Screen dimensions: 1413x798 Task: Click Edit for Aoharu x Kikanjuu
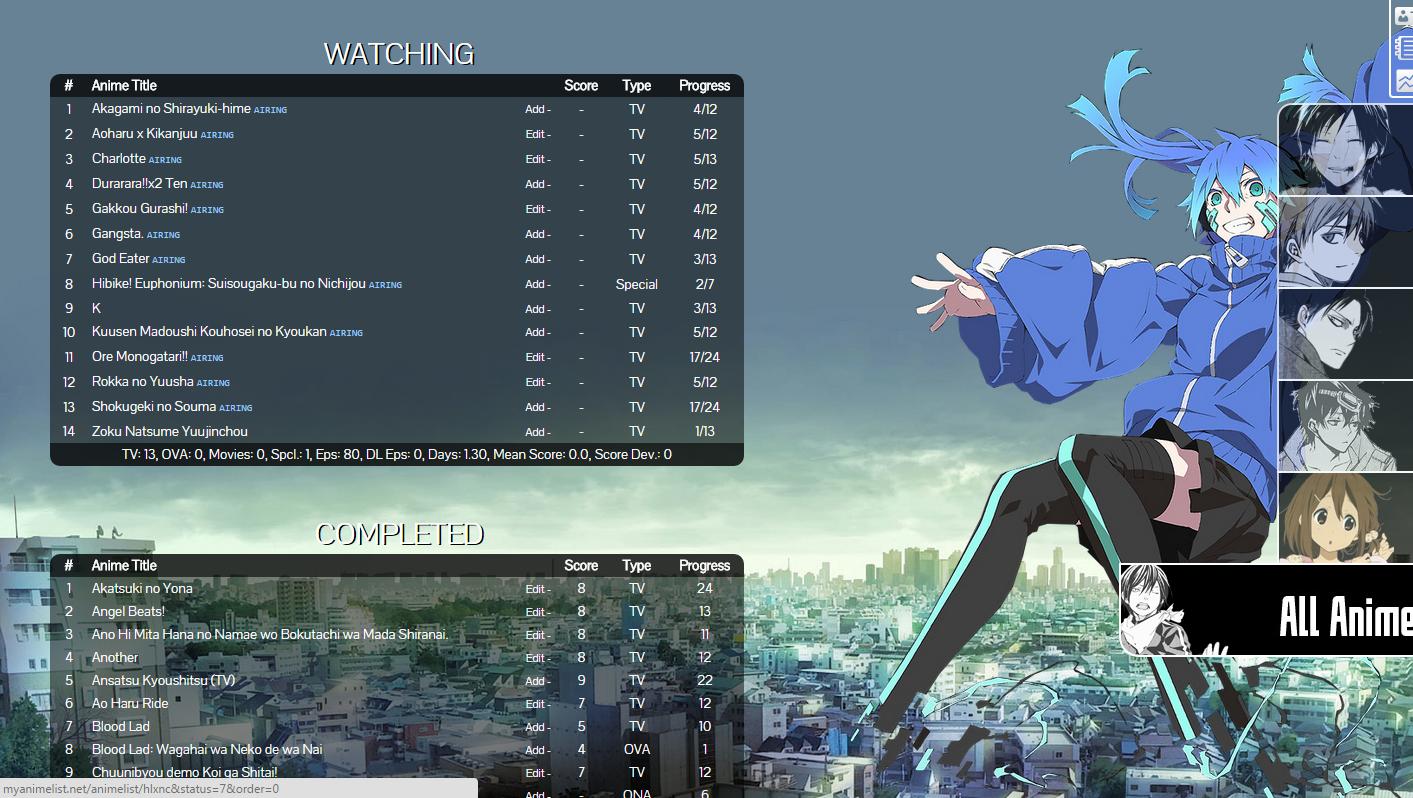(x=535, y=135)
